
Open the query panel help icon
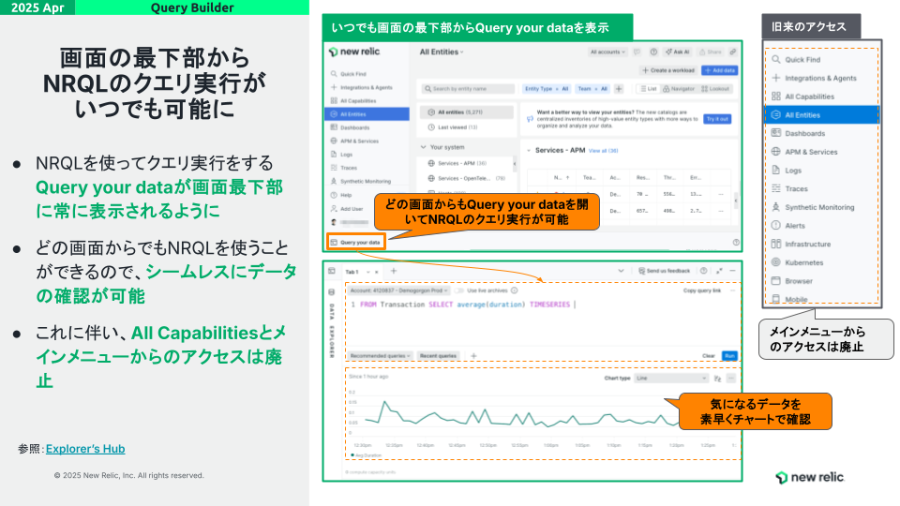pyautogui.click(x=703, y=271)
